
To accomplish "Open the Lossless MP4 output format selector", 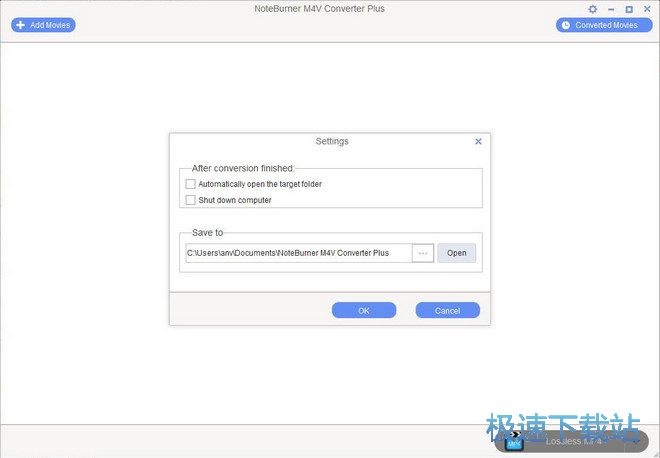I will (x=572, y=441).
